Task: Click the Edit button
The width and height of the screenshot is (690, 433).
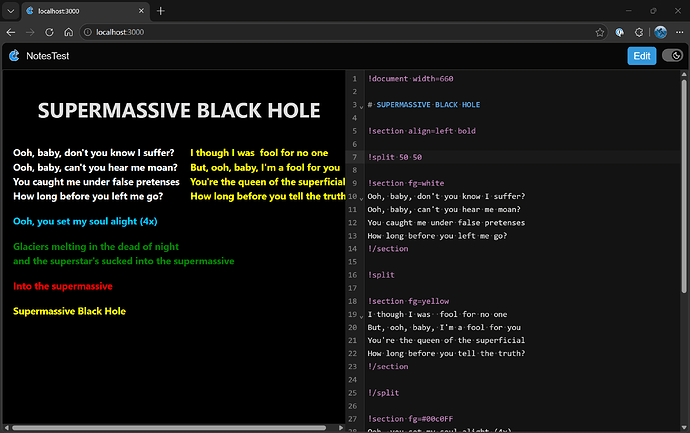Action: [642, 56]
